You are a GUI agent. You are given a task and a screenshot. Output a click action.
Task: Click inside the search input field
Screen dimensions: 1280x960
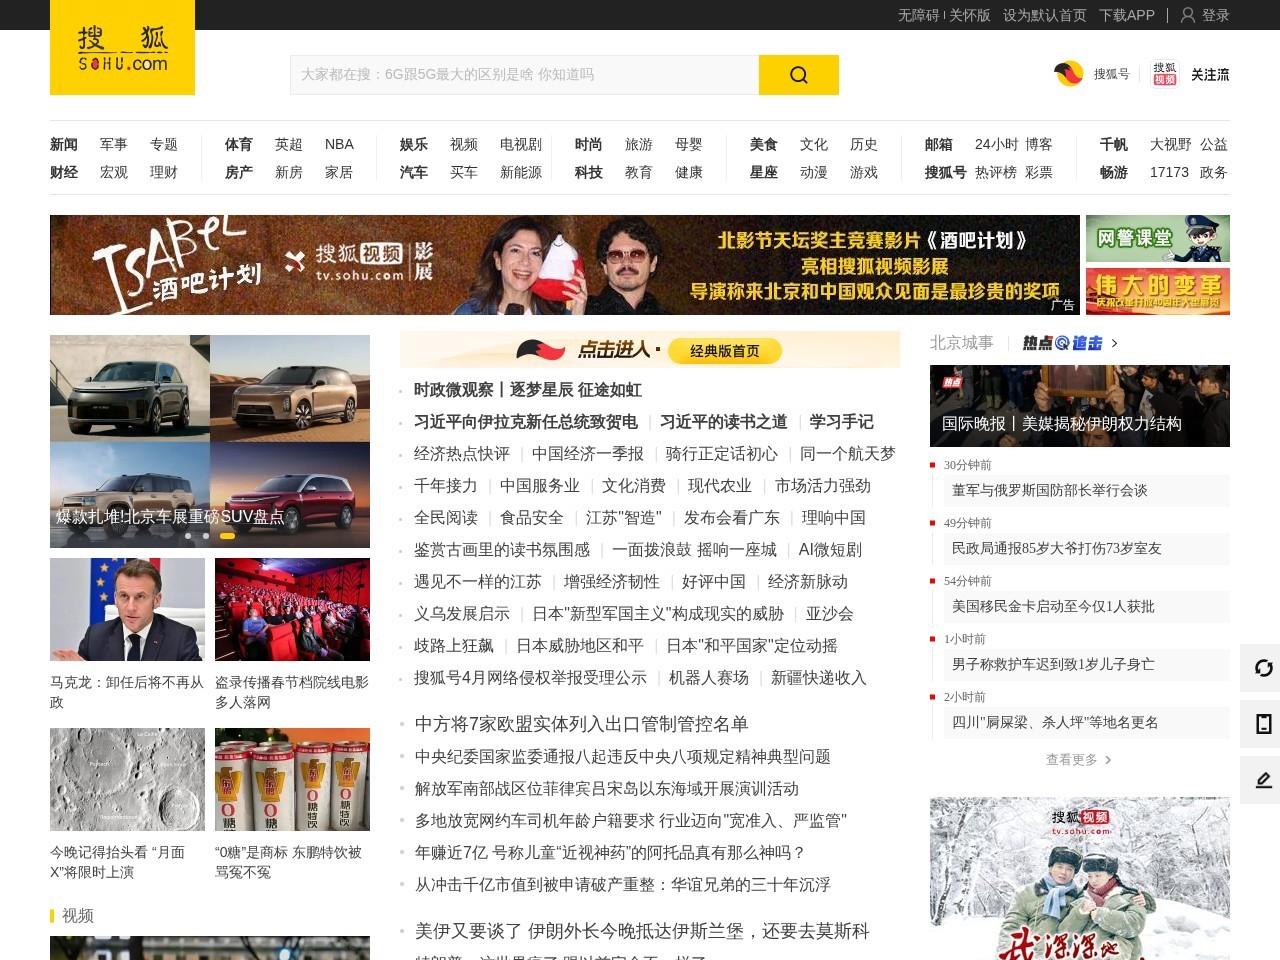click(x=520, y=74)
